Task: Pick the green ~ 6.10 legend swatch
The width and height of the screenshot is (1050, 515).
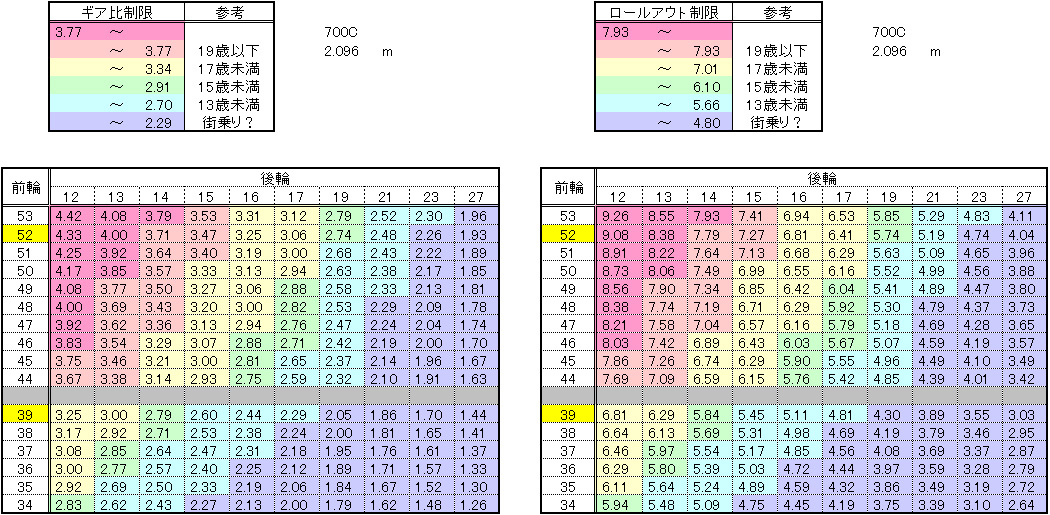Action: tap(664, 86)
